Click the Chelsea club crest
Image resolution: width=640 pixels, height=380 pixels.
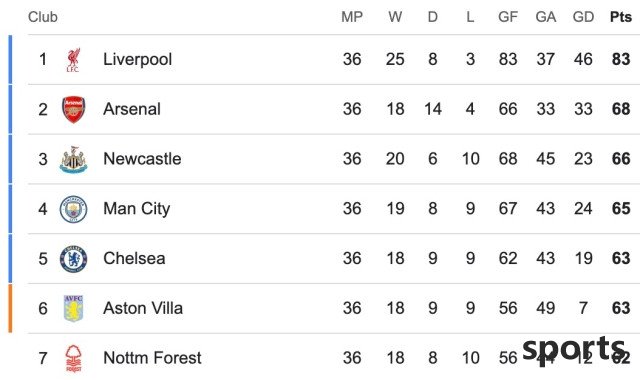(73, 259)
